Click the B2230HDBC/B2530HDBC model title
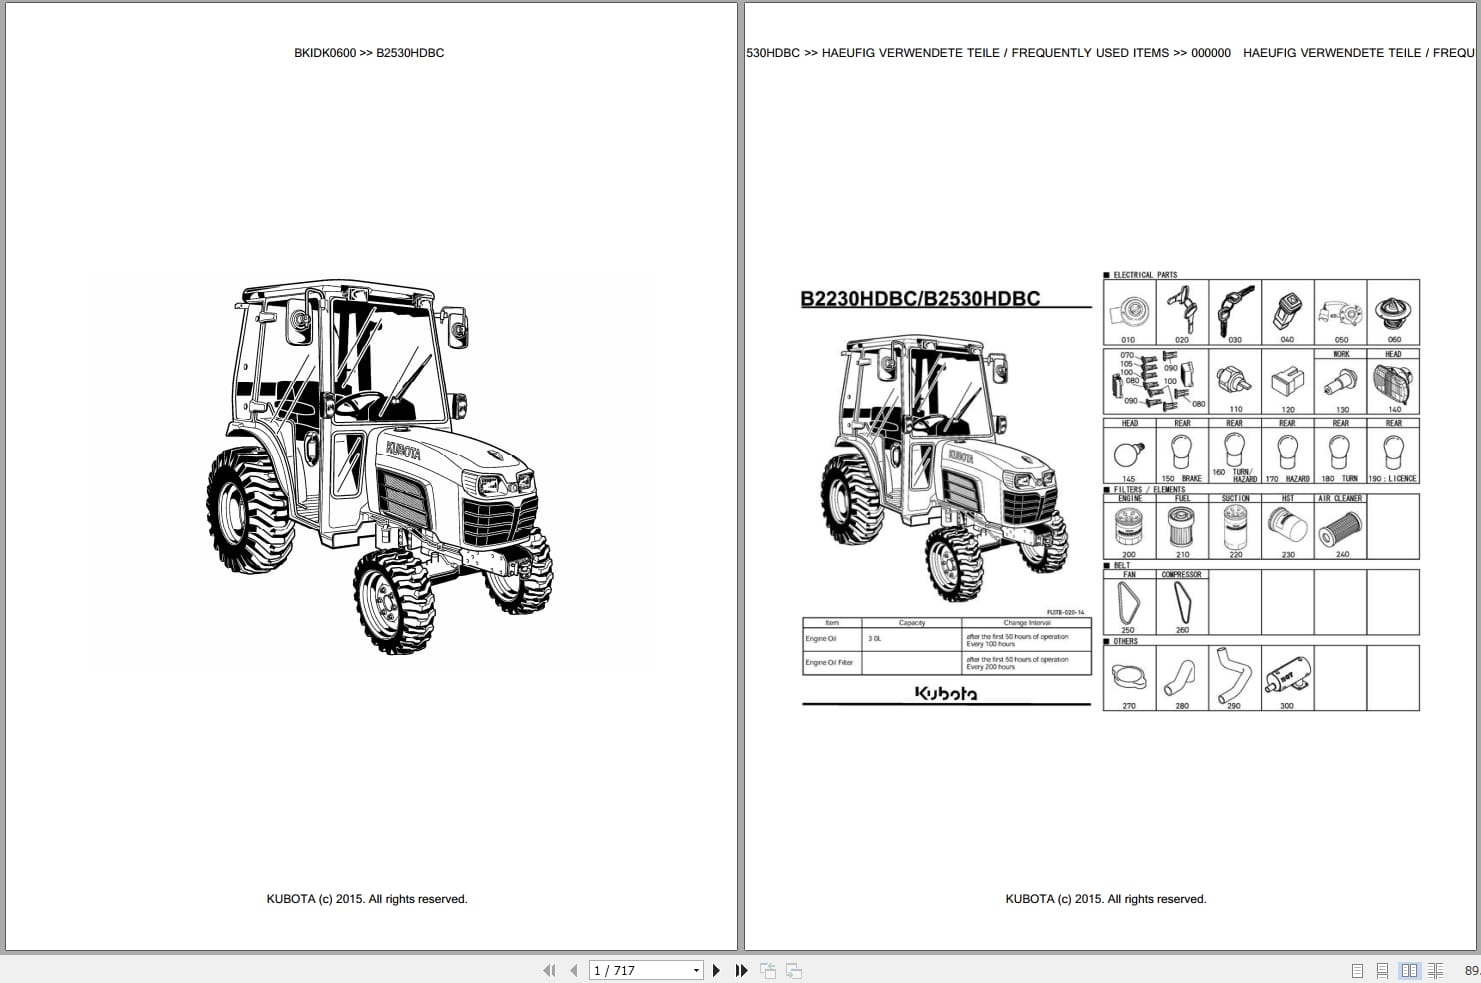 coord(920,298)
